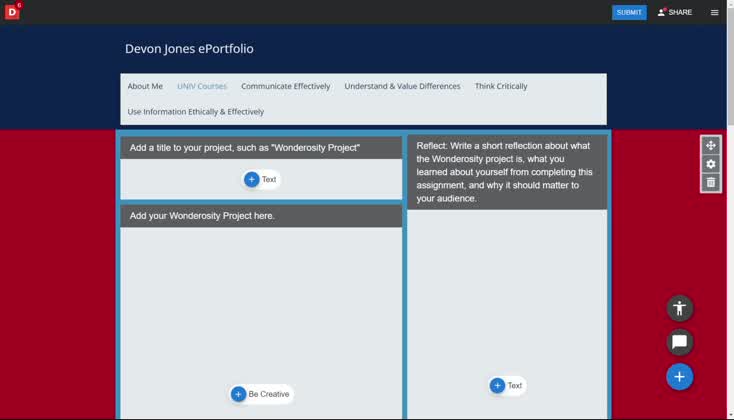
Task: Click the Be Creative add button
Action: coord(261,394)
